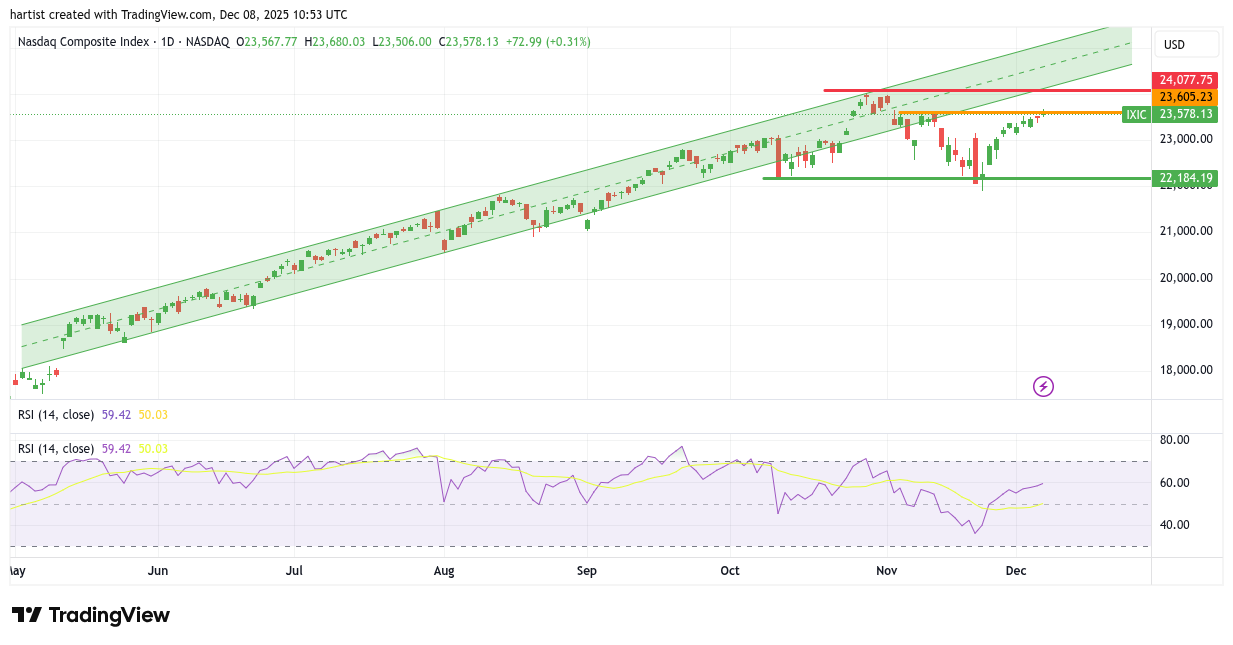Click the green IXIC symbol tag
The image size is (1233, 645).
pyautogui.click(x=1136, y=115)
